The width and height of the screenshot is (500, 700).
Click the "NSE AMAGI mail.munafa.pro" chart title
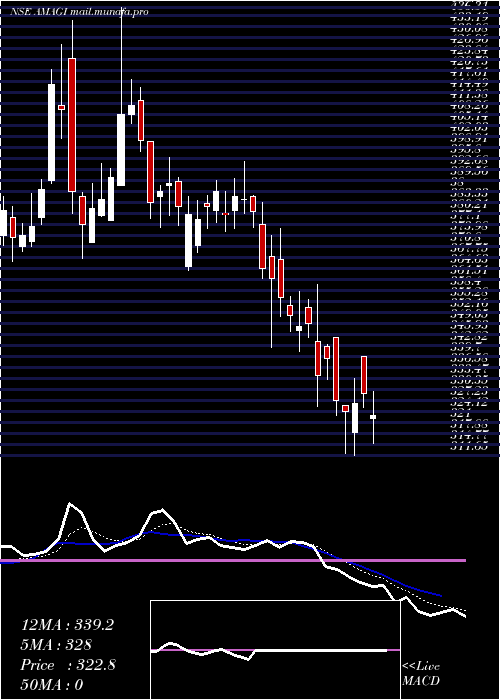coord(79,12)
